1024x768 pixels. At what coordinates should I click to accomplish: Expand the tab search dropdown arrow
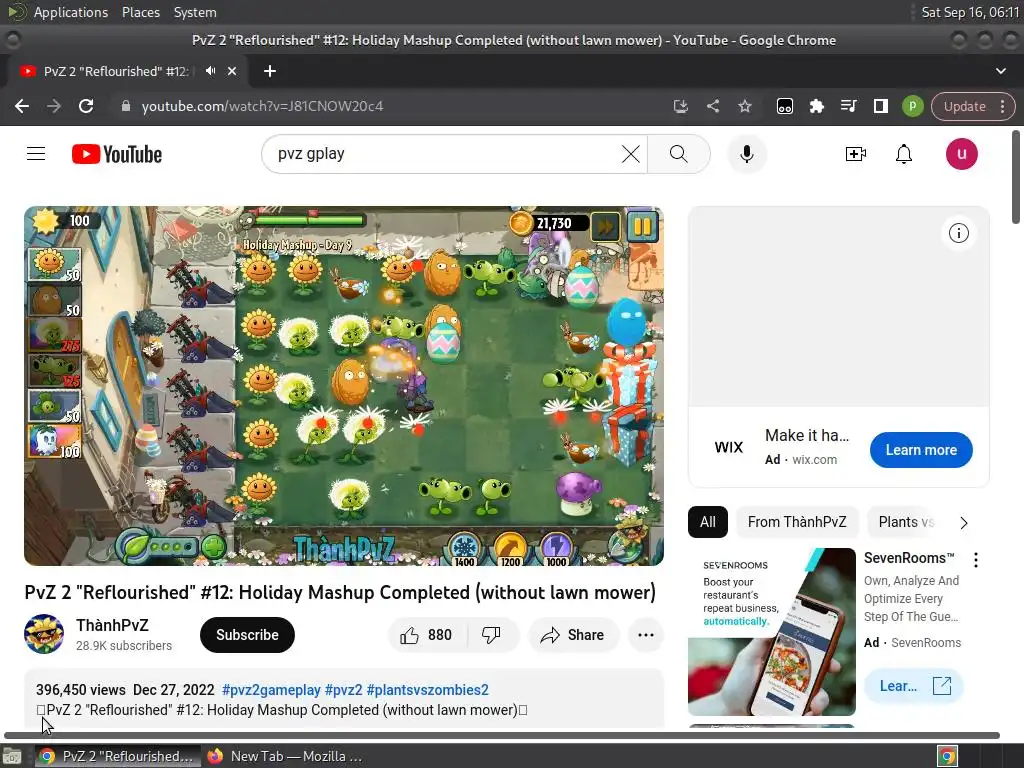click(x=1000, y=71)
